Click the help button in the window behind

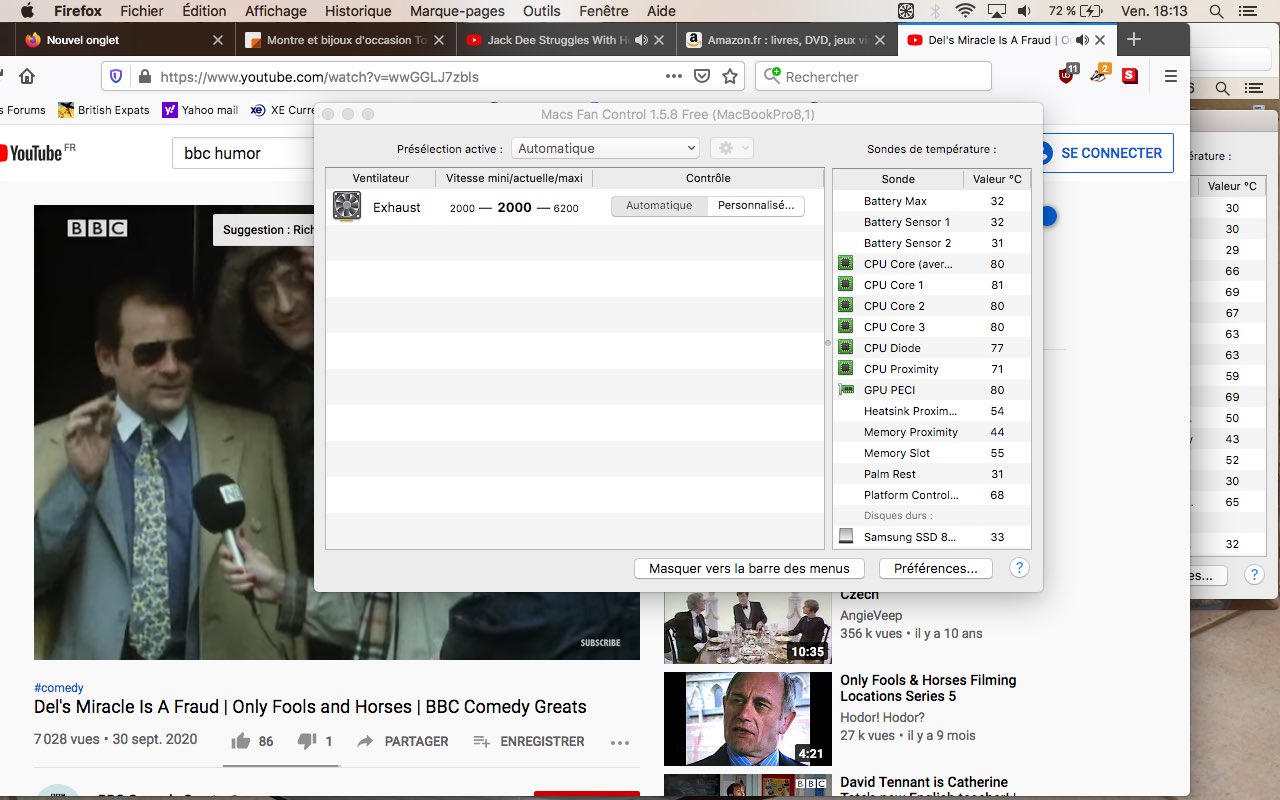(1253, 575)
